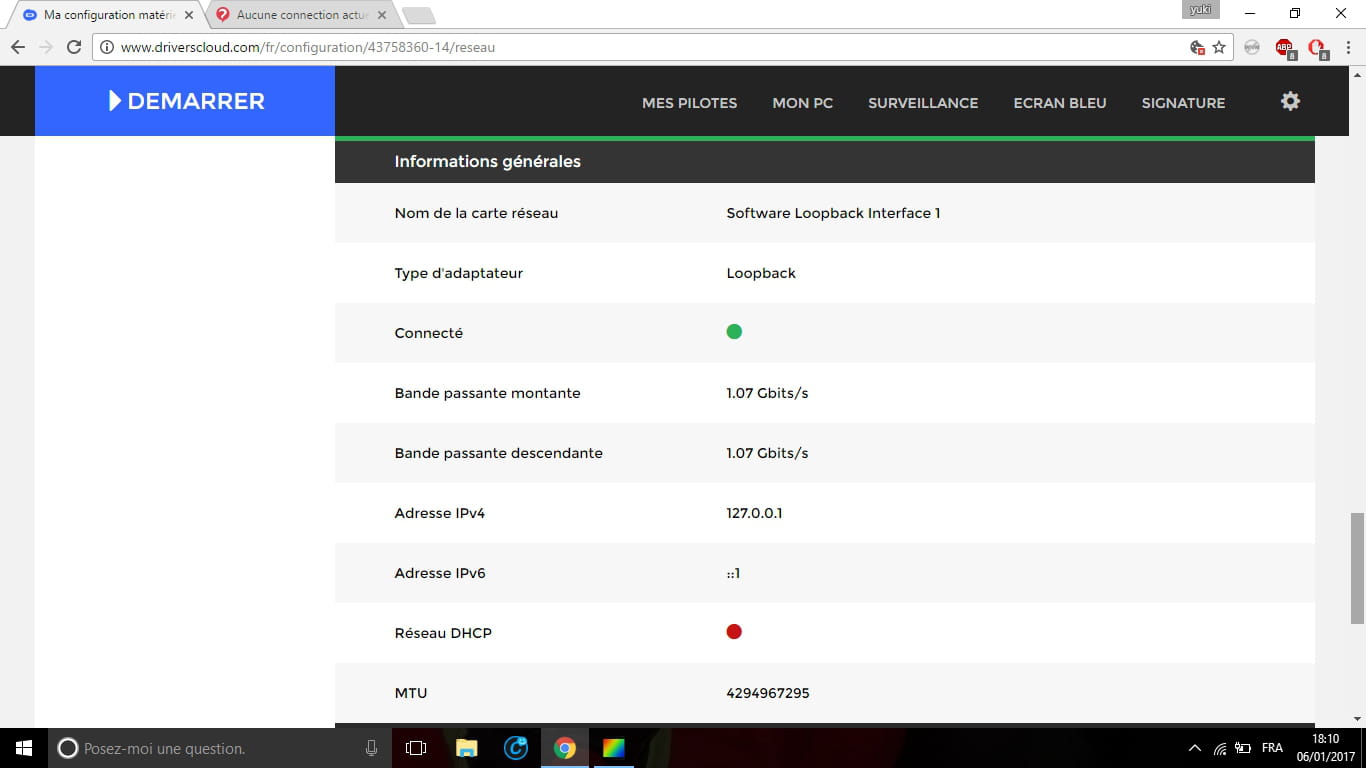
Task: Click the blocked cookies icon in address bar
Action: [x=1197, y=47]
